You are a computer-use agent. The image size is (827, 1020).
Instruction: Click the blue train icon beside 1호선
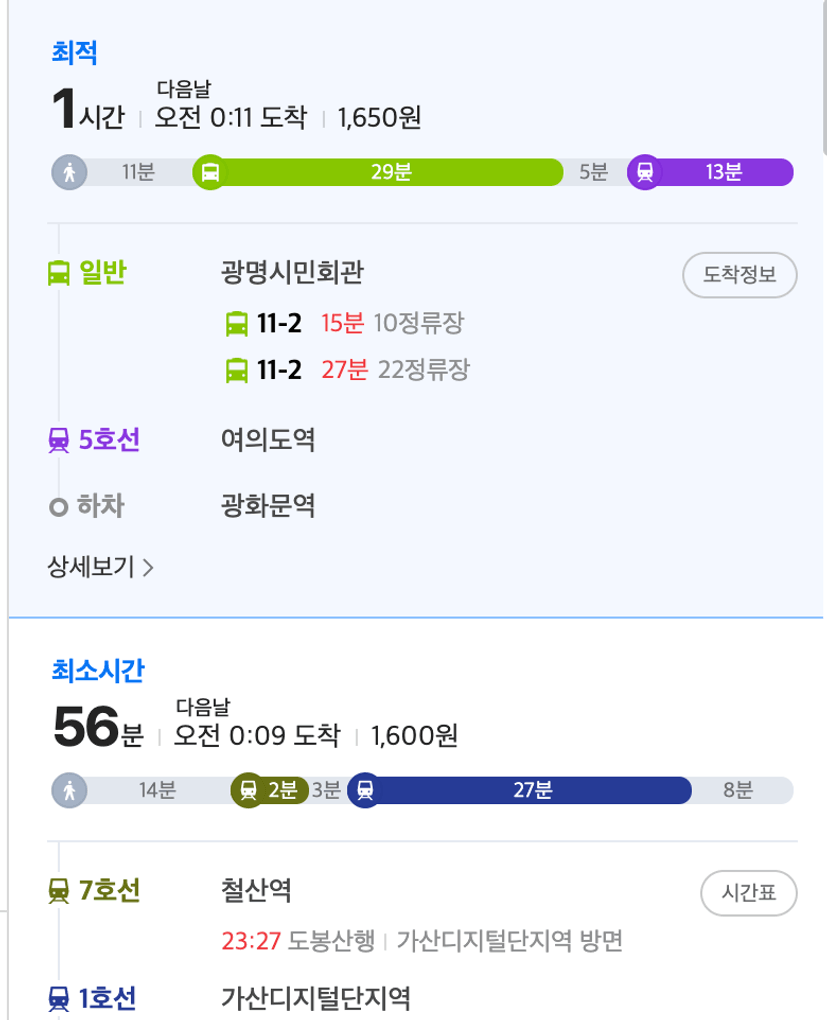[x=59, y=998]
